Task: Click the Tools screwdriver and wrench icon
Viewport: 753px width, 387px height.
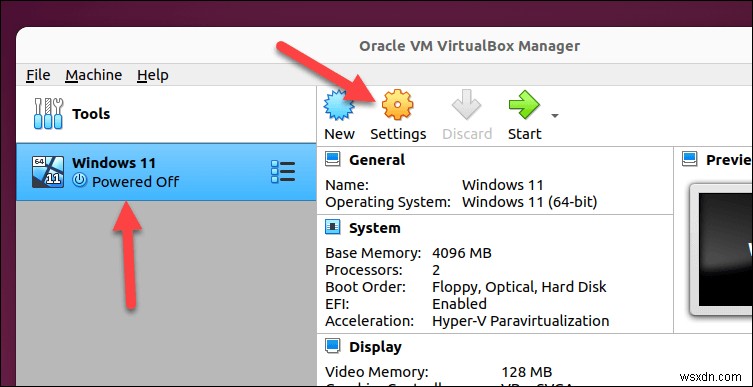Action: click(x=49, y=114)
